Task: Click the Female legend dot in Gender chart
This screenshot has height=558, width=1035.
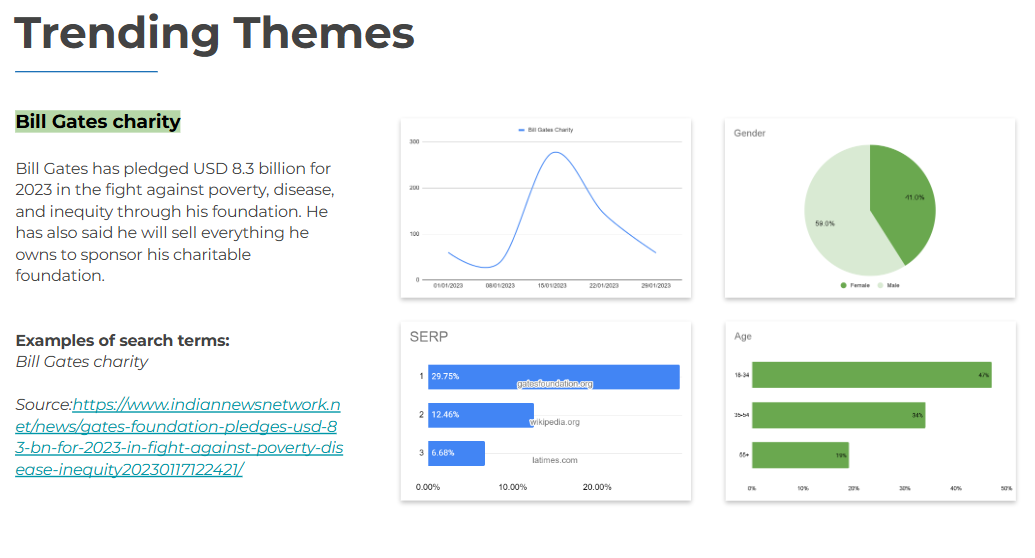Action: pos(843,285)
